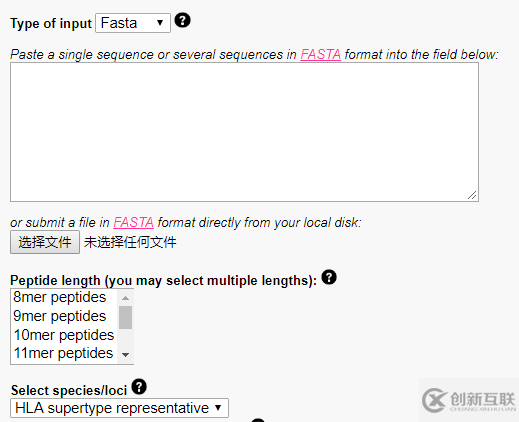Click help icon beside Peptide length

329,277
